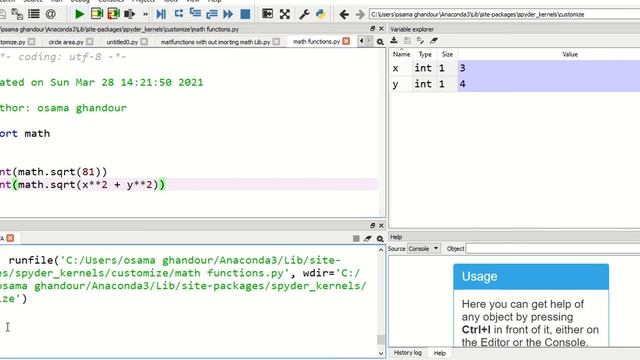Viewport: 640px width, 360px height.
Task: Go forward to next cursor position
Action: [360, 15]
